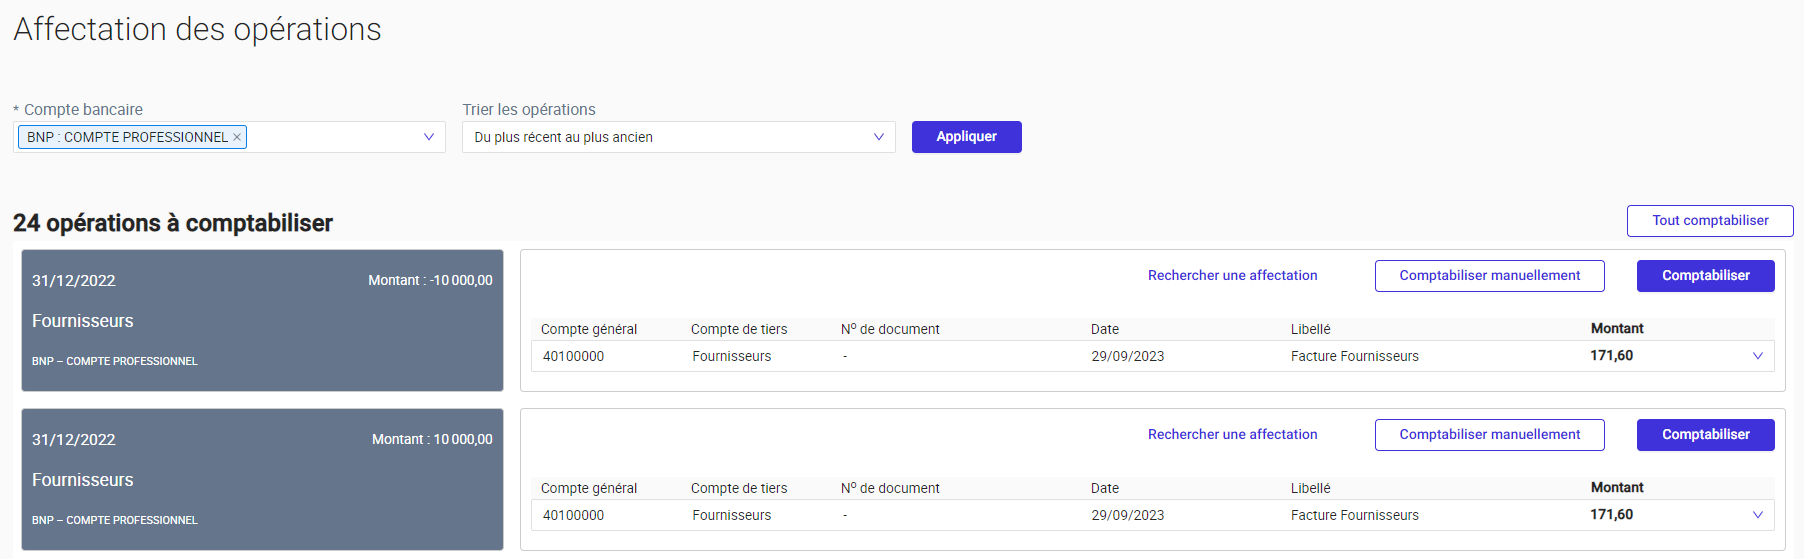1804x559 pixels.
Task: Expand the Trier les opérations dropdown
Action: (879, 137)
